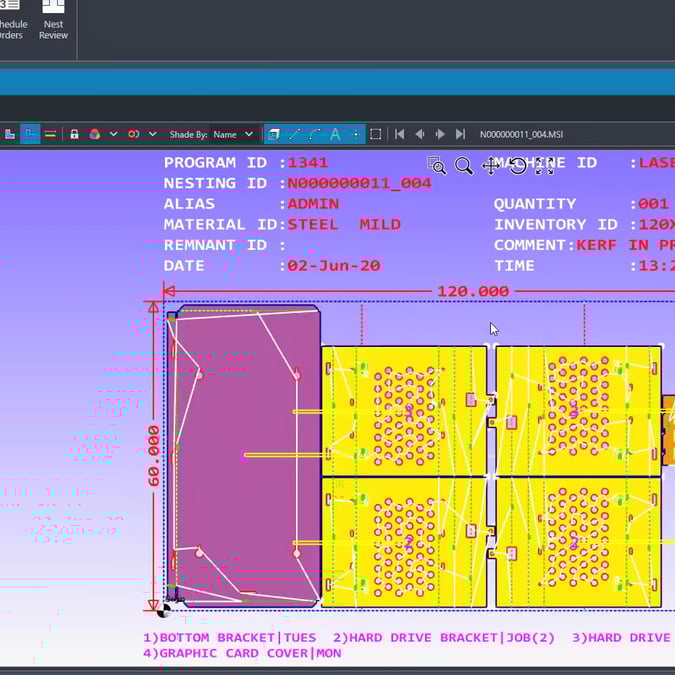Click the Quantity value 001
The height and width of the screenshot is (675, 675).
[x=653, y=204]
